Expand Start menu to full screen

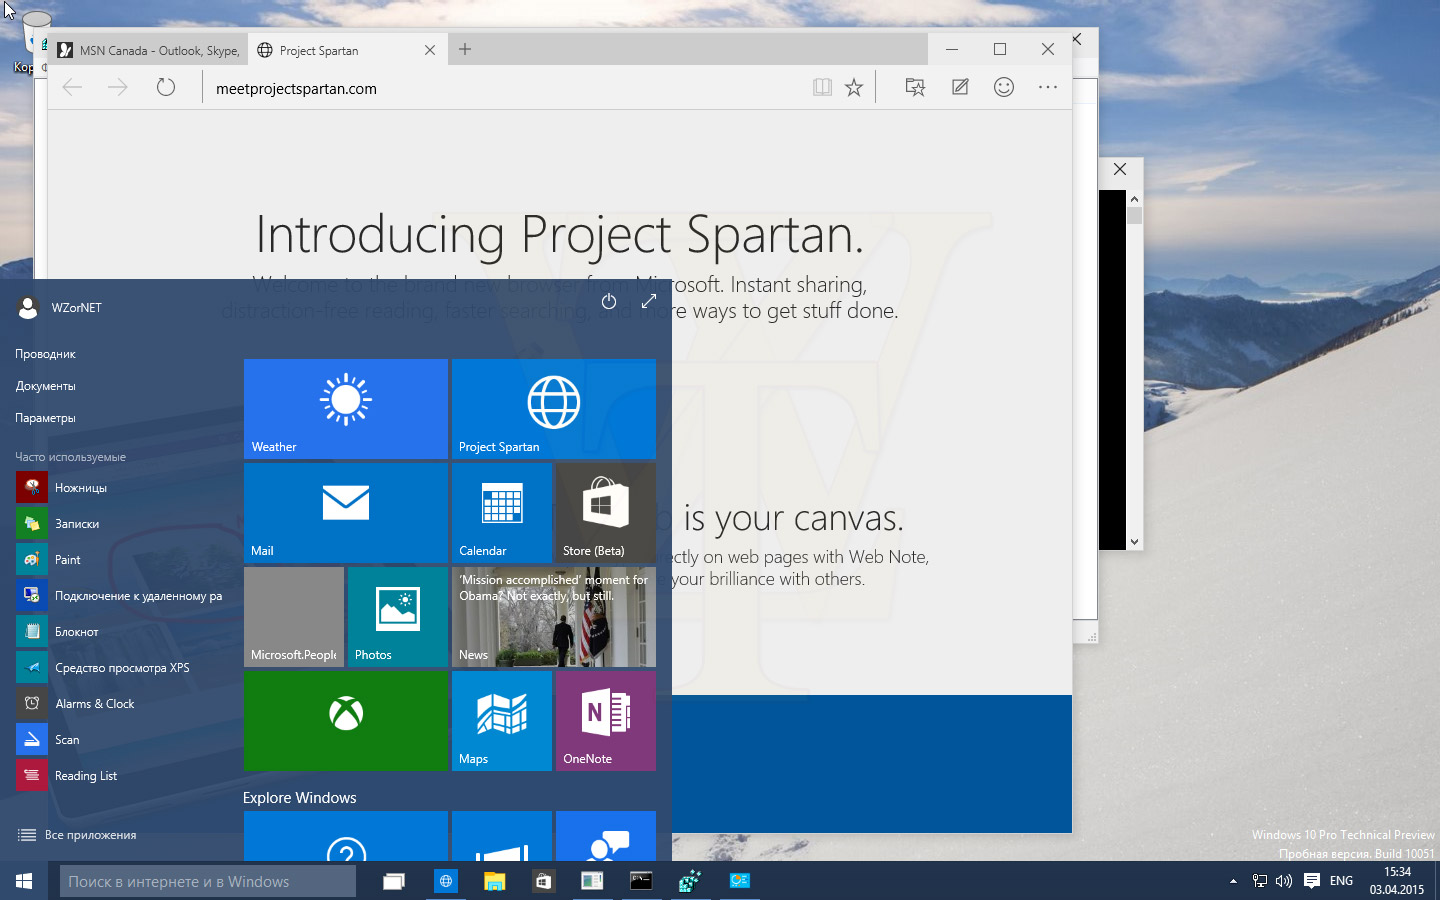click(649, 301)
